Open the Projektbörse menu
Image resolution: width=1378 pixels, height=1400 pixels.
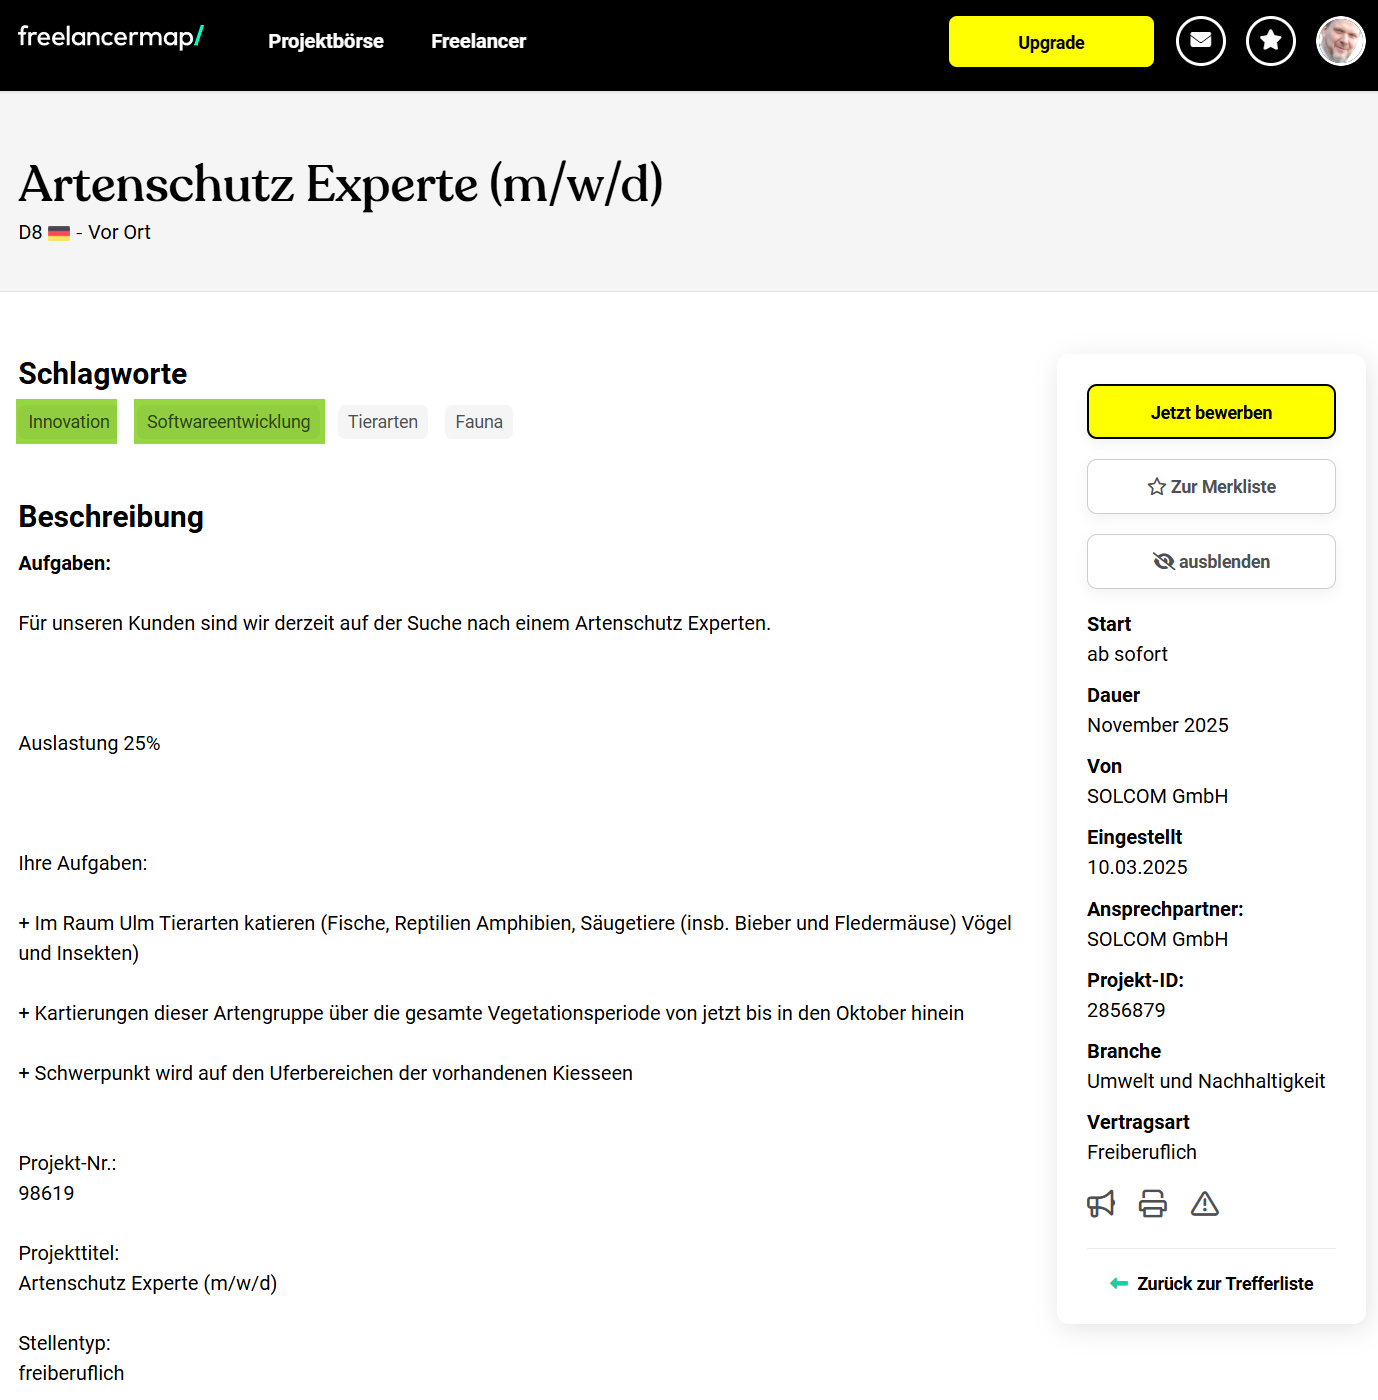point(326,41)
